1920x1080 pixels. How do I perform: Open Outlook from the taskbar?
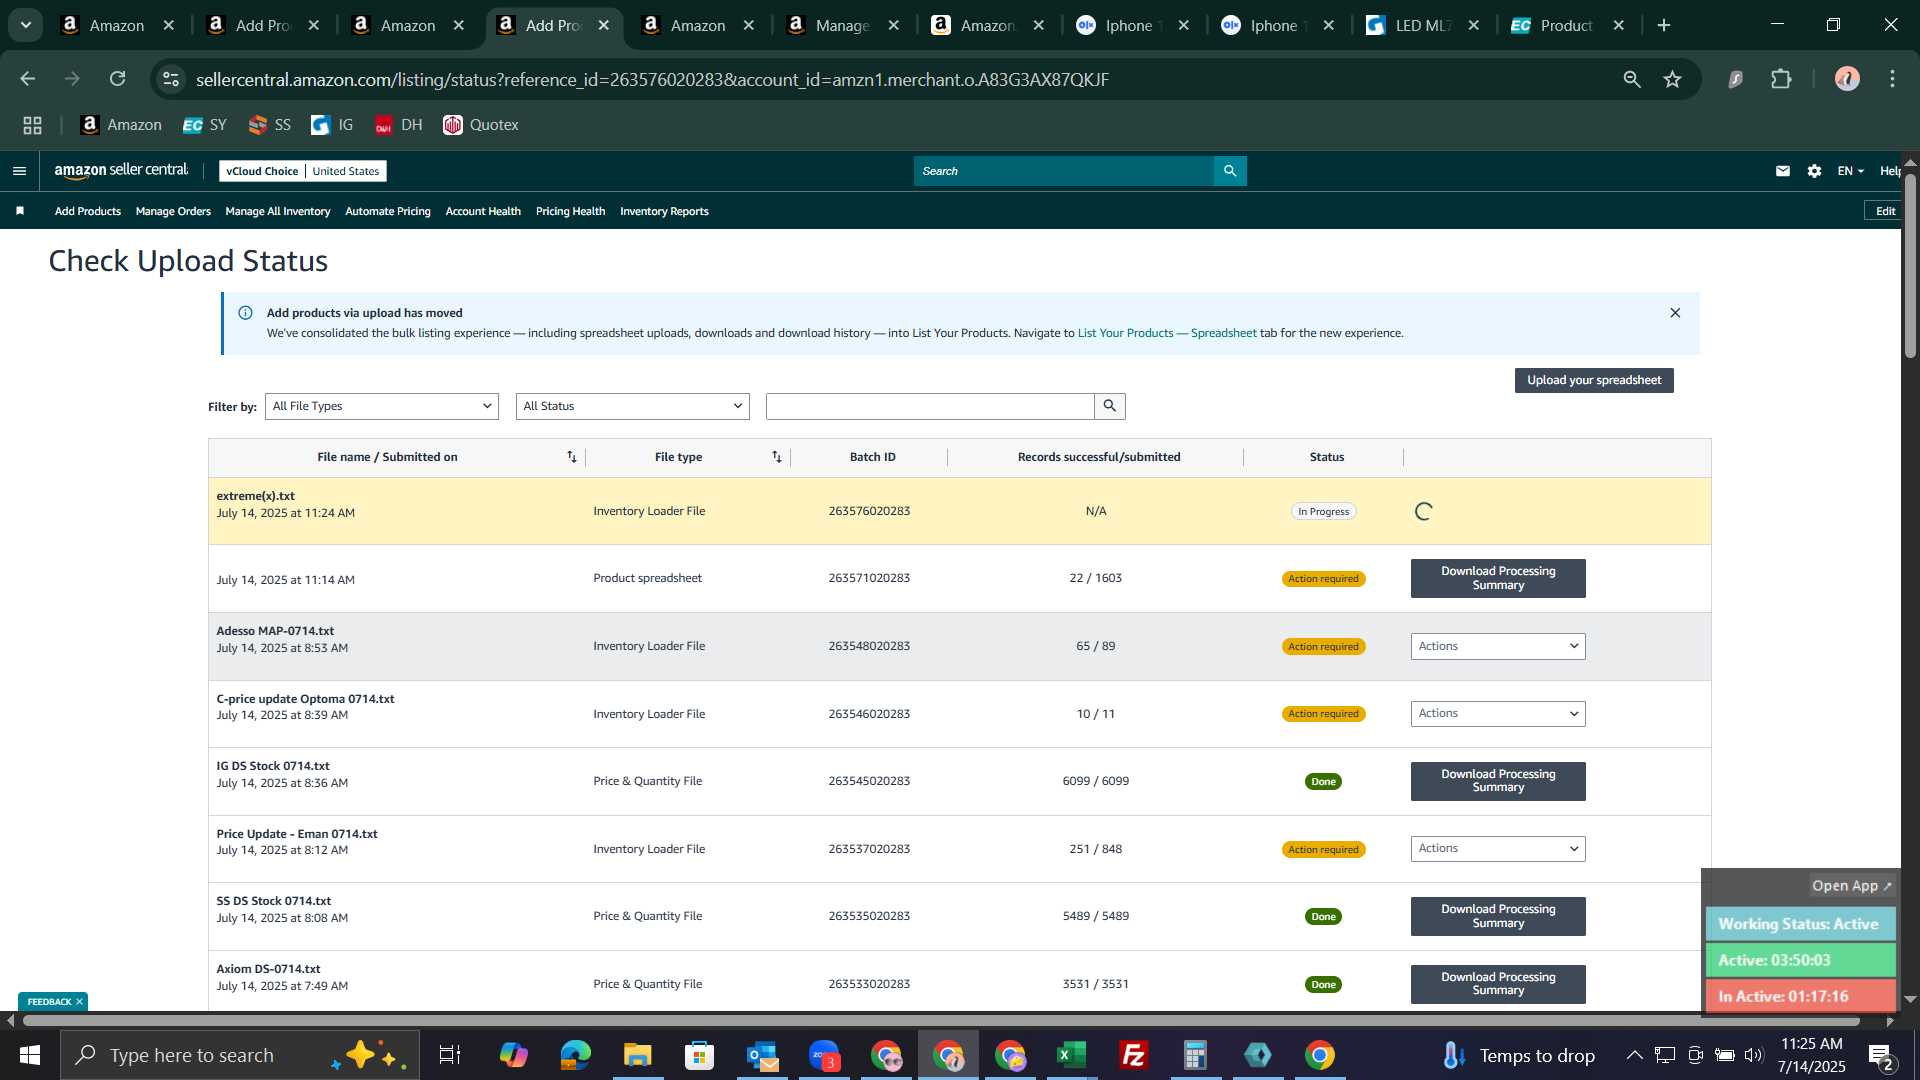761,1055
